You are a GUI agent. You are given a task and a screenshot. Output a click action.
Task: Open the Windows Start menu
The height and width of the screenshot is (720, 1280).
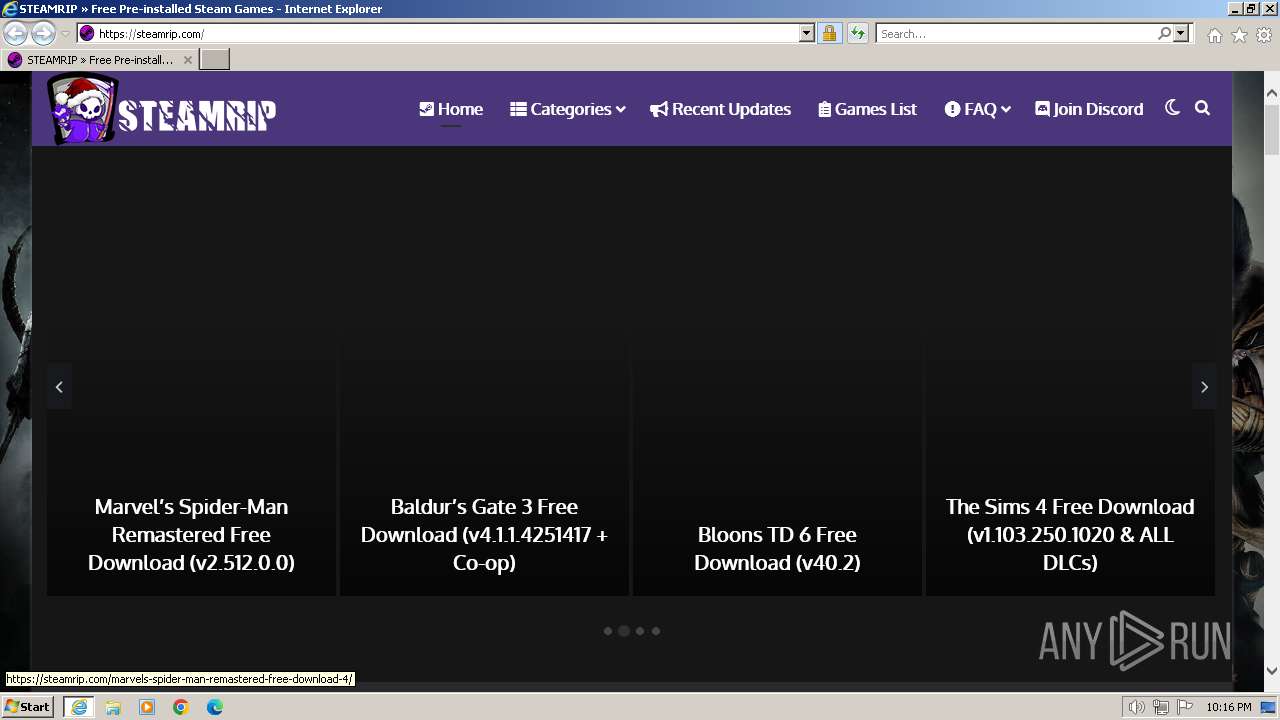point(28,707)
